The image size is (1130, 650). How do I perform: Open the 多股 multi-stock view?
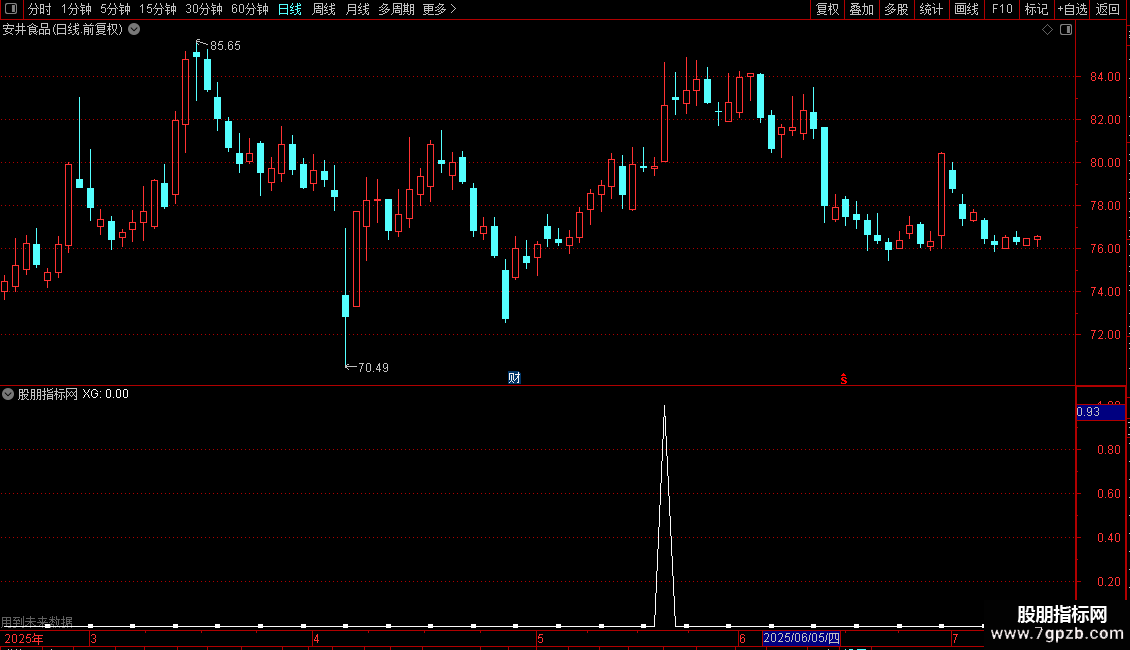[x=896, y=9]
